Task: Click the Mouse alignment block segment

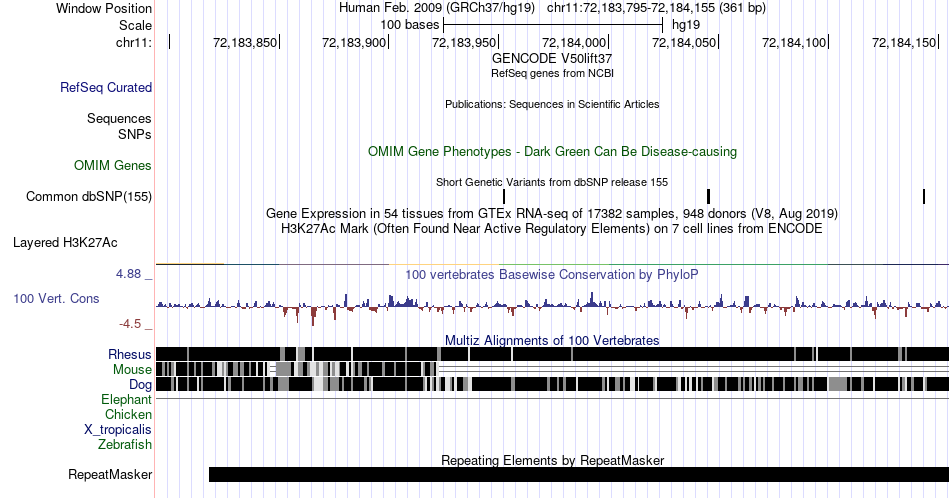Action: click(296, 369)
